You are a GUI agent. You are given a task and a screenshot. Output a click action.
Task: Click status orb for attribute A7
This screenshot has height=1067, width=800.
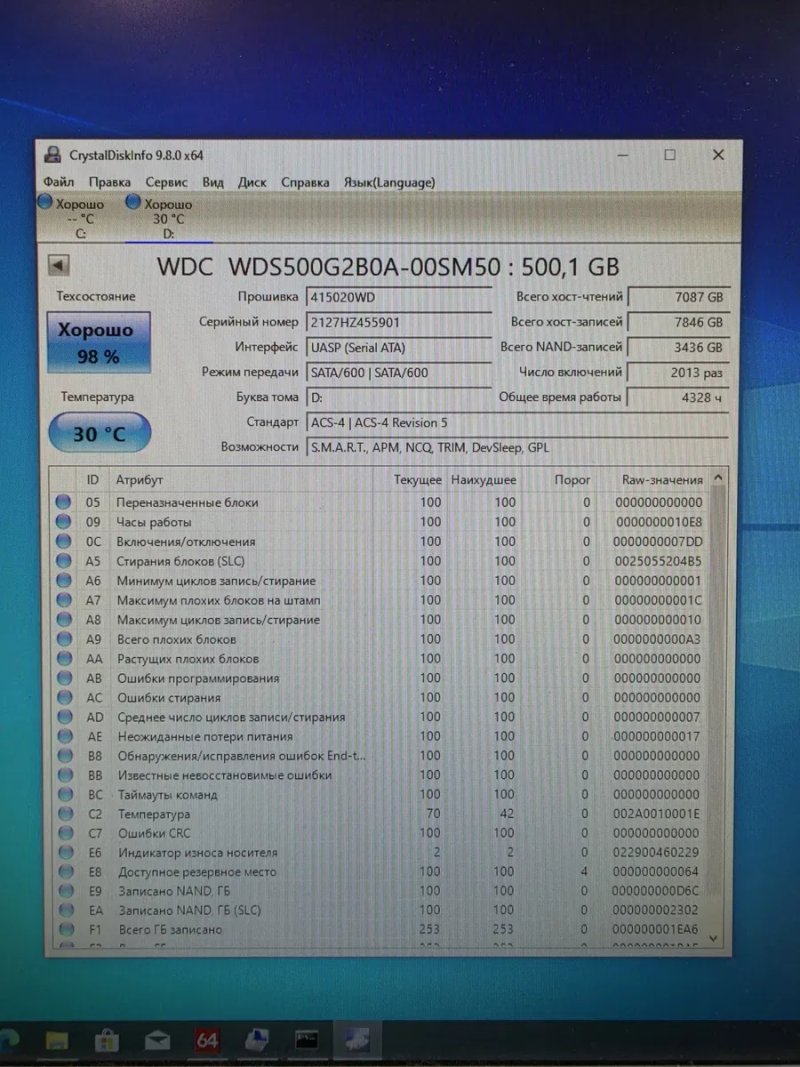point(64,600)
